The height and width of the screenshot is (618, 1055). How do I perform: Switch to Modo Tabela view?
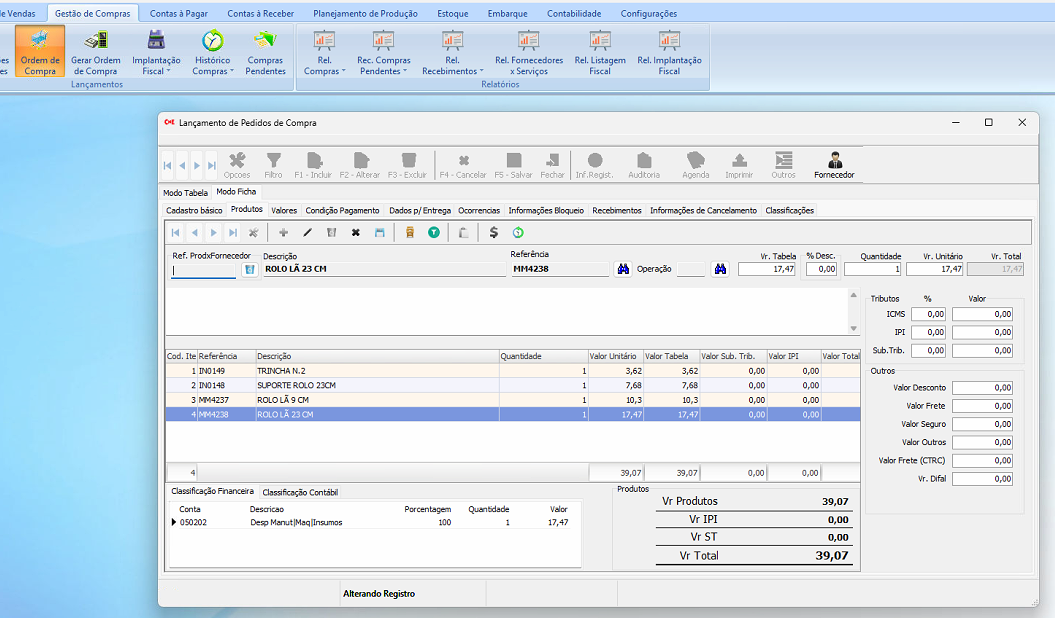tap(185, 192)
